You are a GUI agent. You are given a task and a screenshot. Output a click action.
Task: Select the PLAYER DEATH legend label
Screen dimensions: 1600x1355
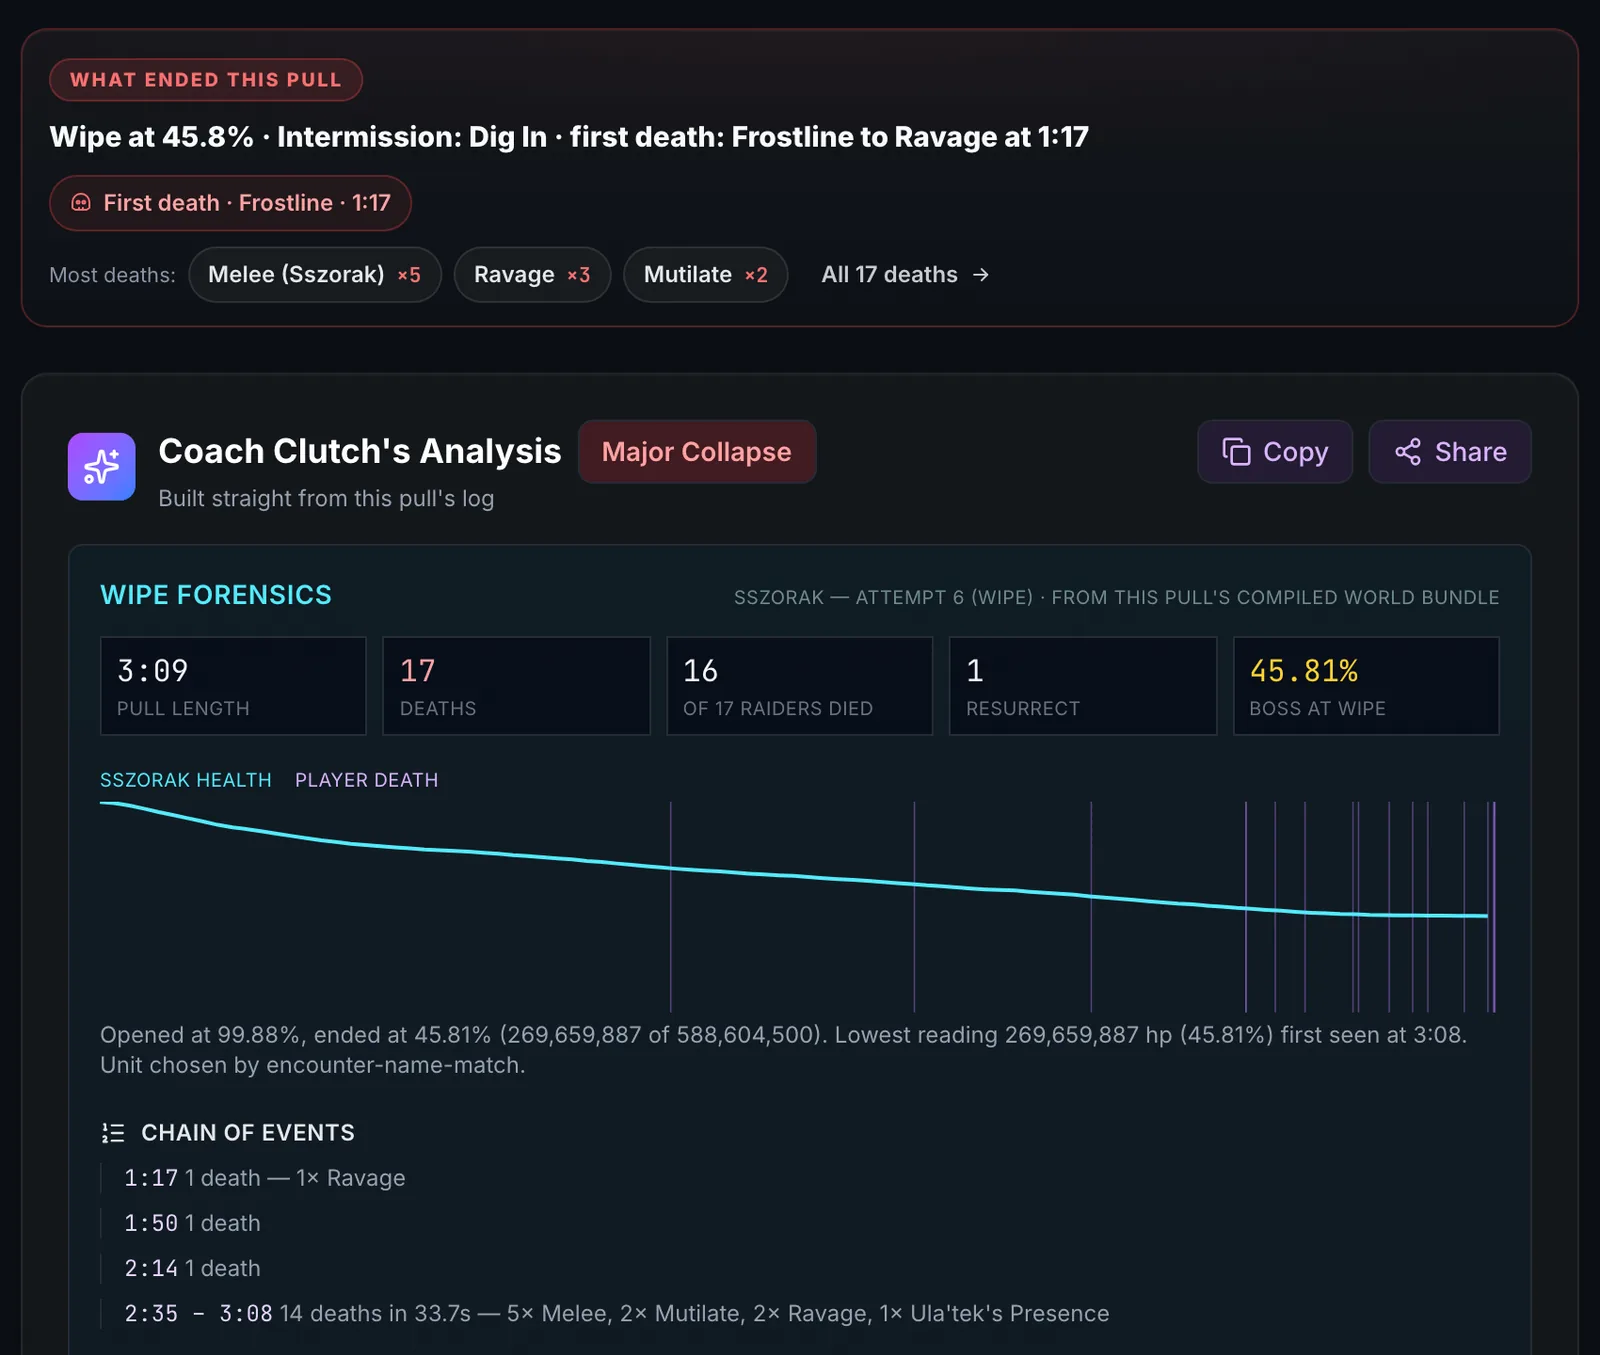coord(367,780)
